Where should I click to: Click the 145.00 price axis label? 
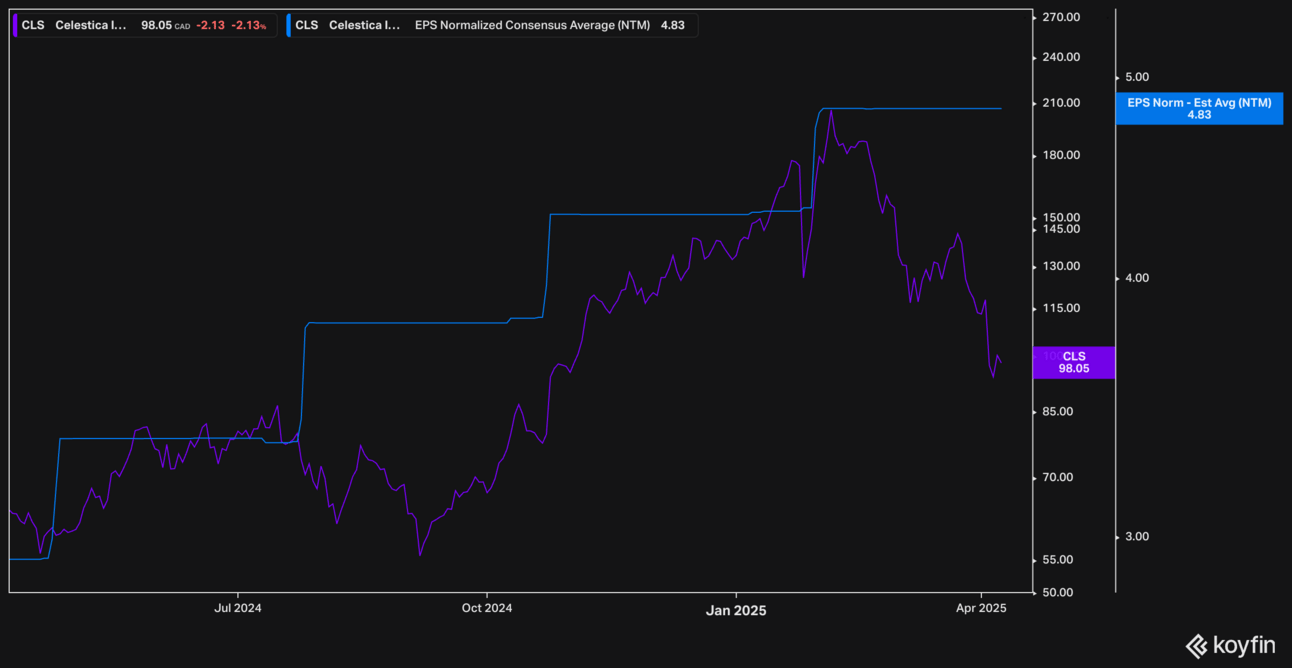click(1060, 229)
